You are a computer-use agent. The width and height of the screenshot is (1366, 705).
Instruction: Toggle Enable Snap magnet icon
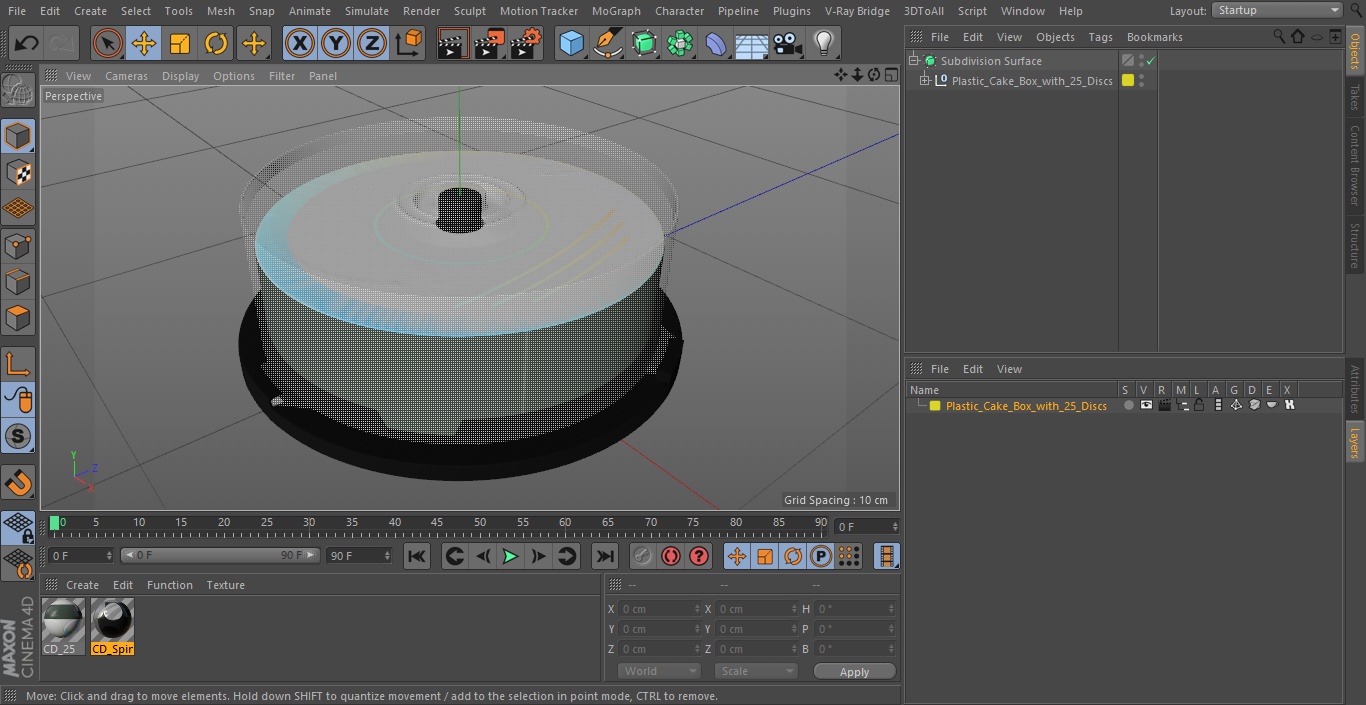point(18,482)
